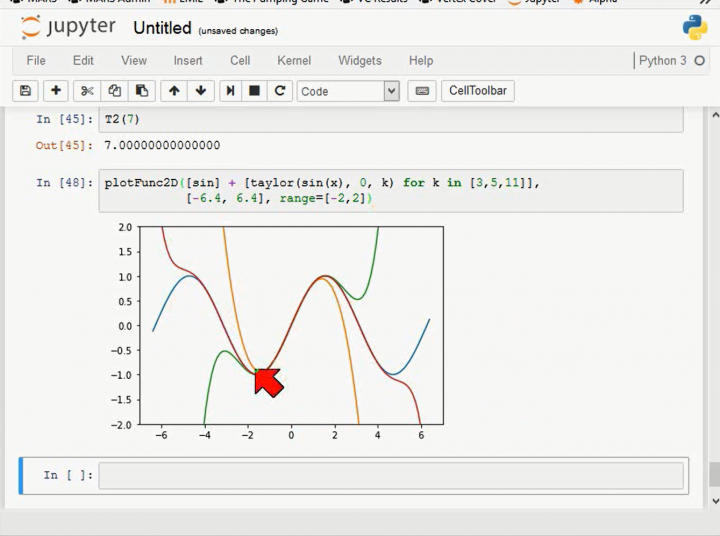
Task: Interrupt the kernel with the stop icon
Action: (254, 91)
